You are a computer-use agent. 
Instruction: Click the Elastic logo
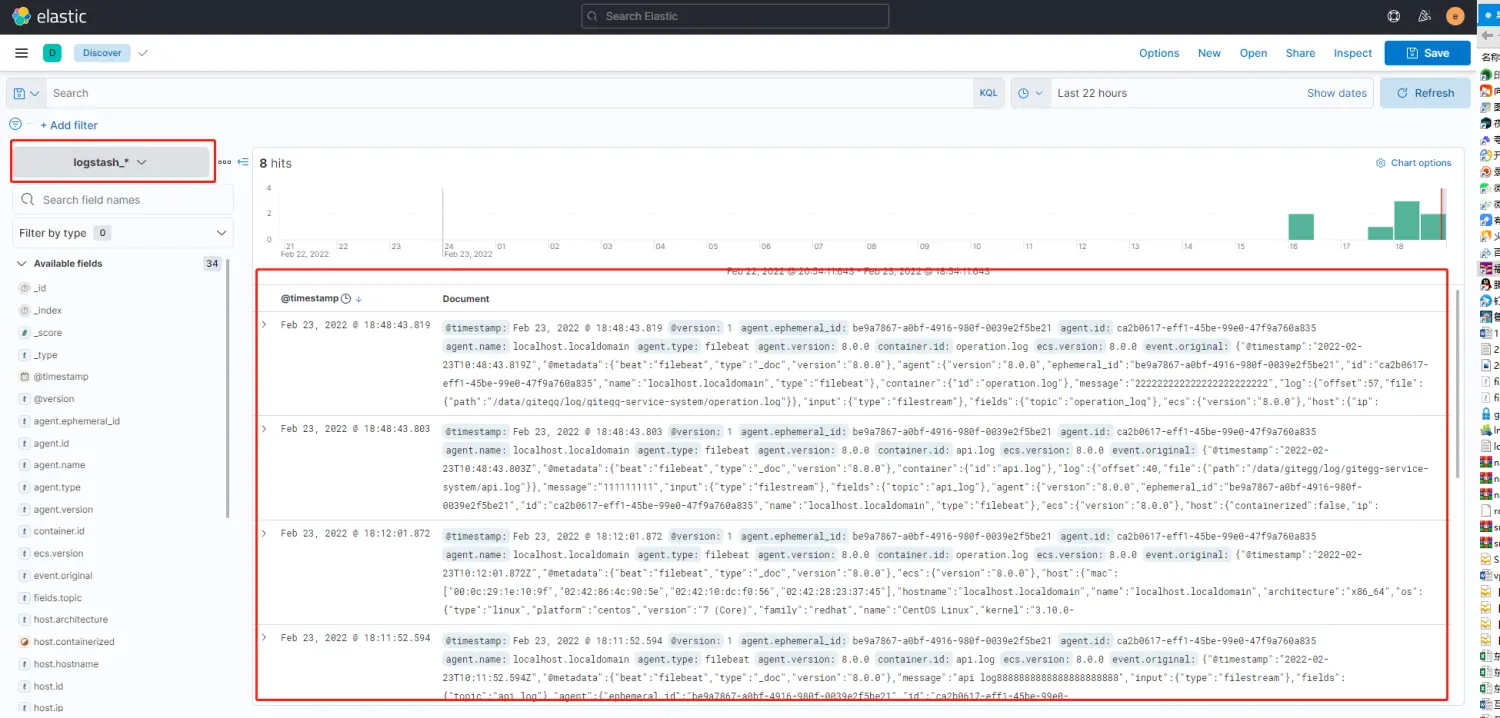click(x=49, y=16)
